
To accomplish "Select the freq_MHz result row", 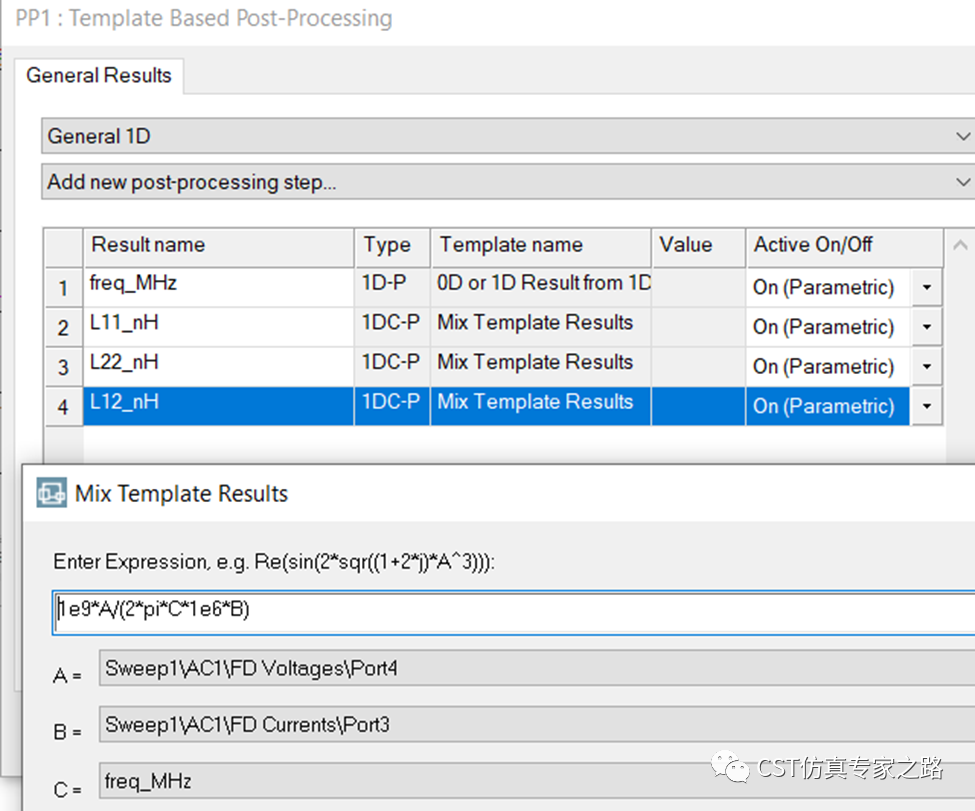I will (x=494, y=287).
